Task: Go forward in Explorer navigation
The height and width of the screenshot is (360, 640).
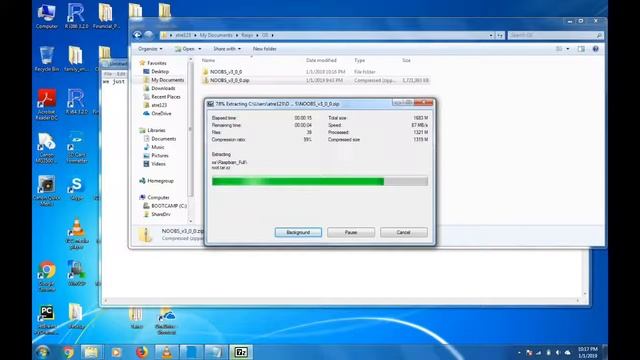Action: coord(149,35)
